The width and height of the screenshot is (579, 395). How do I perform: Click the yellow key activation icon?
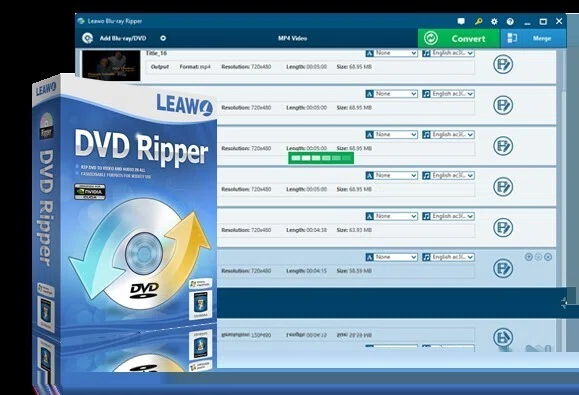tap(479, 21)
